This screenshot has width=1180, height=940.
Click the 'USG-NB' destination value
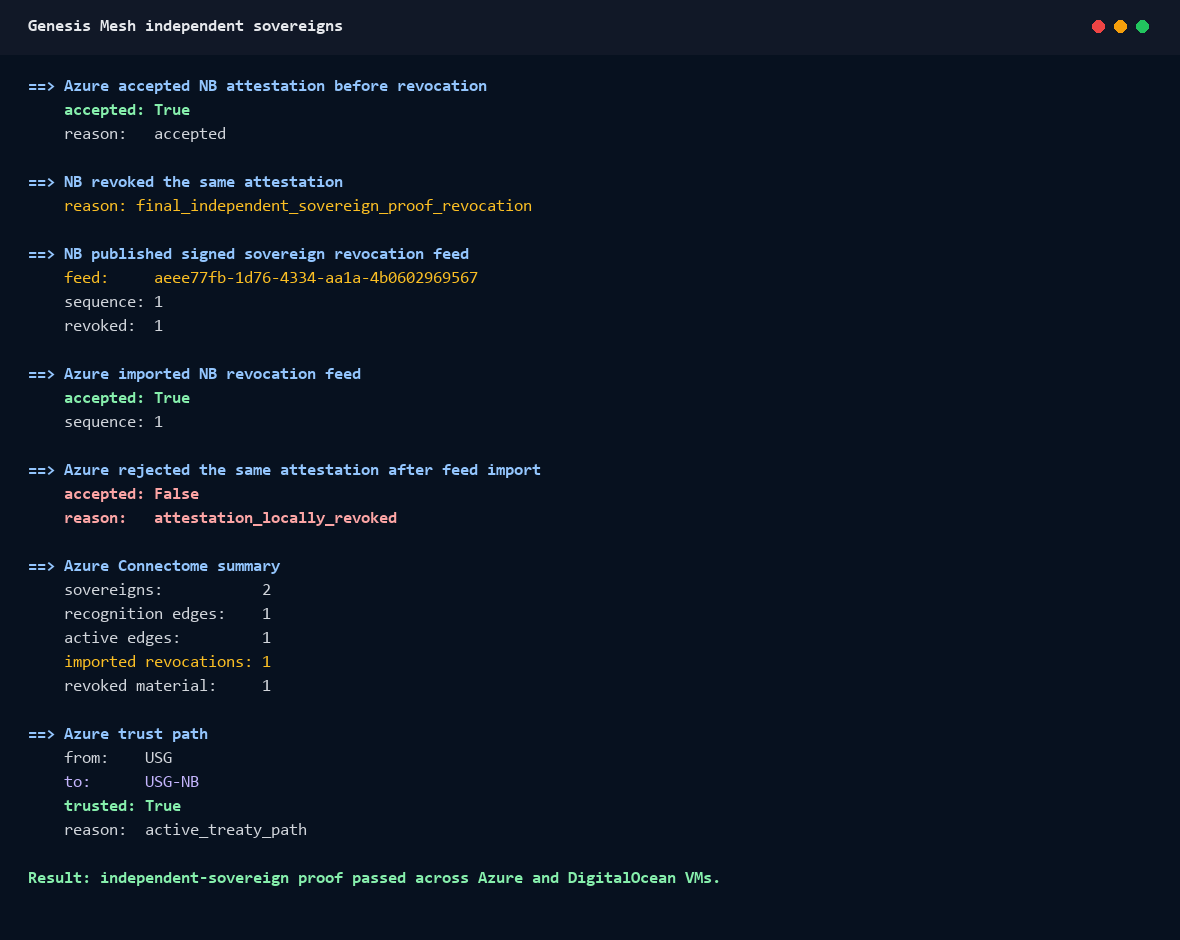tap(172, 782)
